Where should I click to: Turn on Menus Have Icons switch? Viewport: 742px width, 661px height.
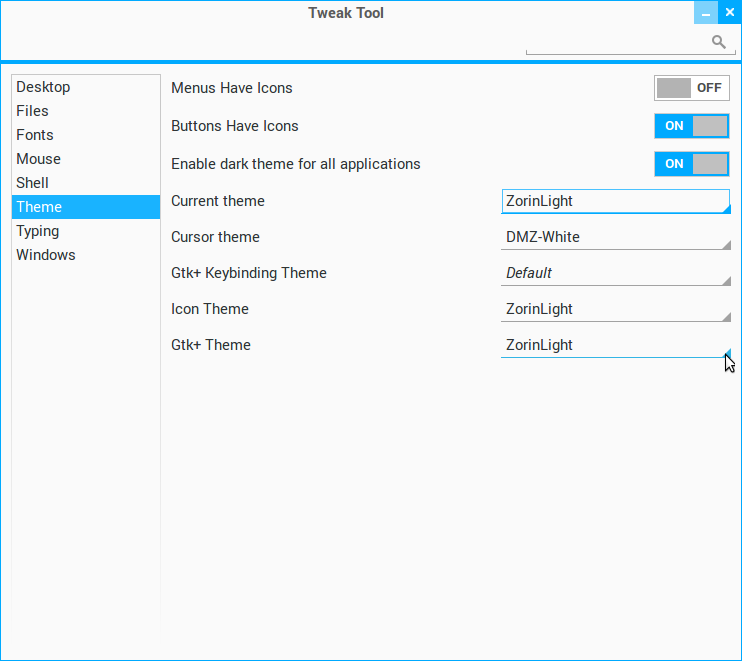coord(691,88)
